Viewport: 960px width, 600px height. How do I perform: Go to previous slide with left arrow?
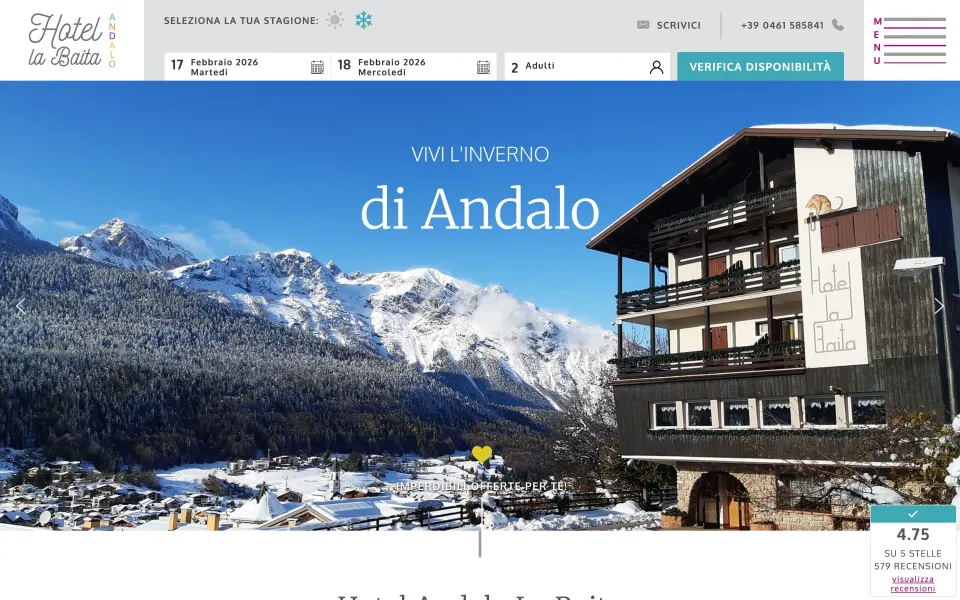click(x=20, y=306)
